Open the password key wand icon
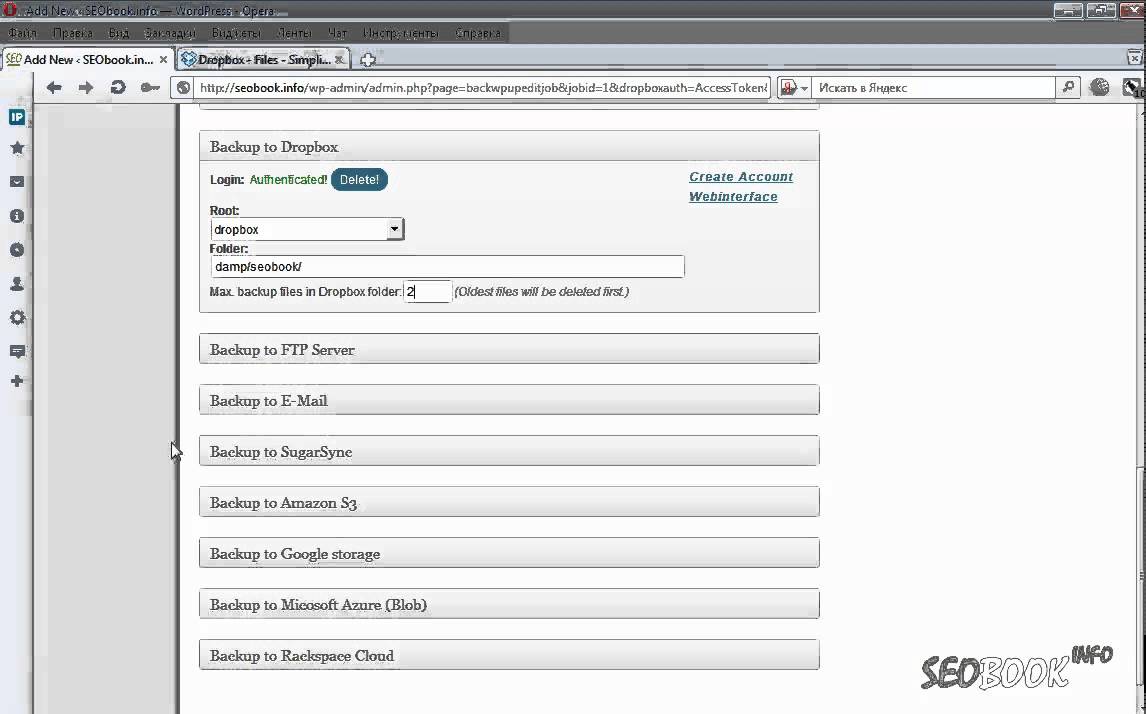 click(150, 88)
